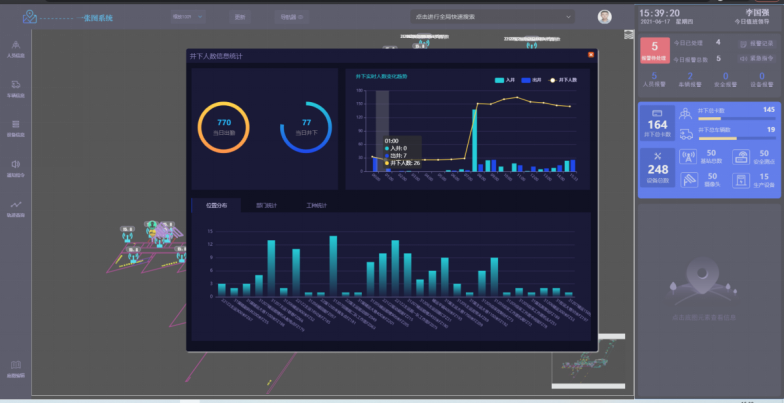Expand the global quick search dropdown arrow
Screen dimensions: 784x403
pyautogui.click(x=568, y=17)
